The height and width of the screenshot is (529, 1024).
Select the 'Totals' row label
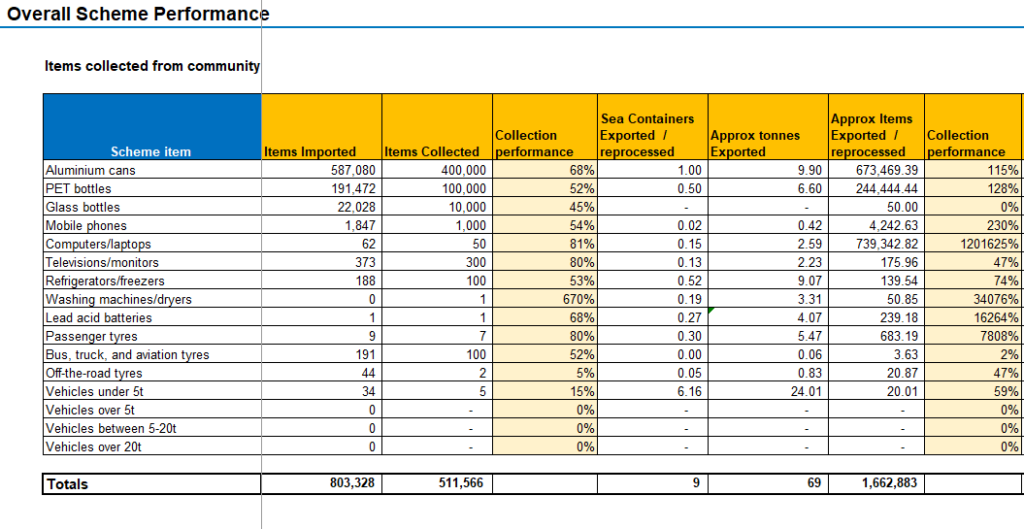(x=152, y=484)
